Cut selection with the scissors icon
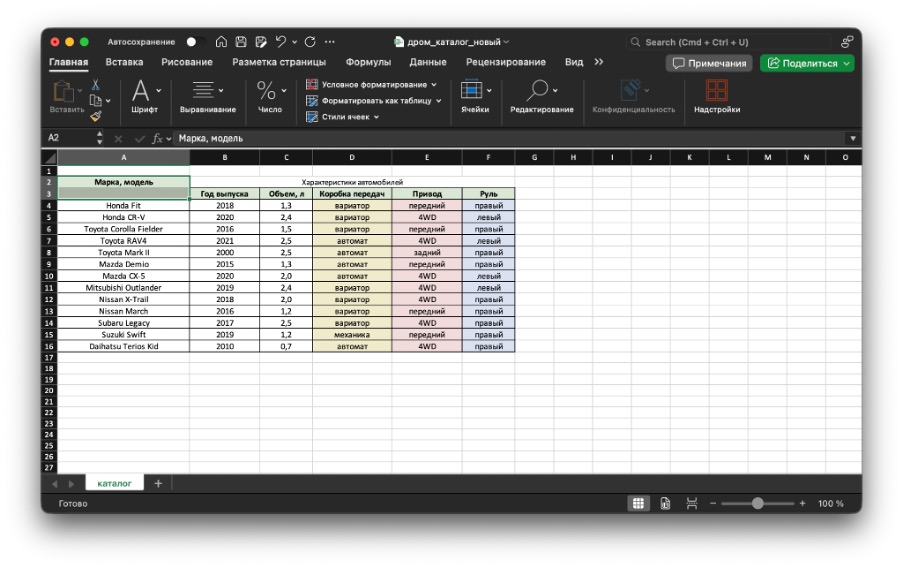This screenshot has width=904, height=568. pyautogui.click(x=96, y=85)
